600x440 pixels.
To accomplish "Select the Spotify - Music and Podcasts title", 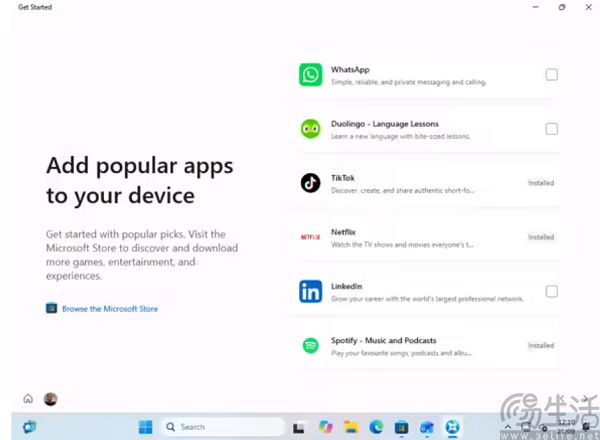I will [x=383, y=341].
